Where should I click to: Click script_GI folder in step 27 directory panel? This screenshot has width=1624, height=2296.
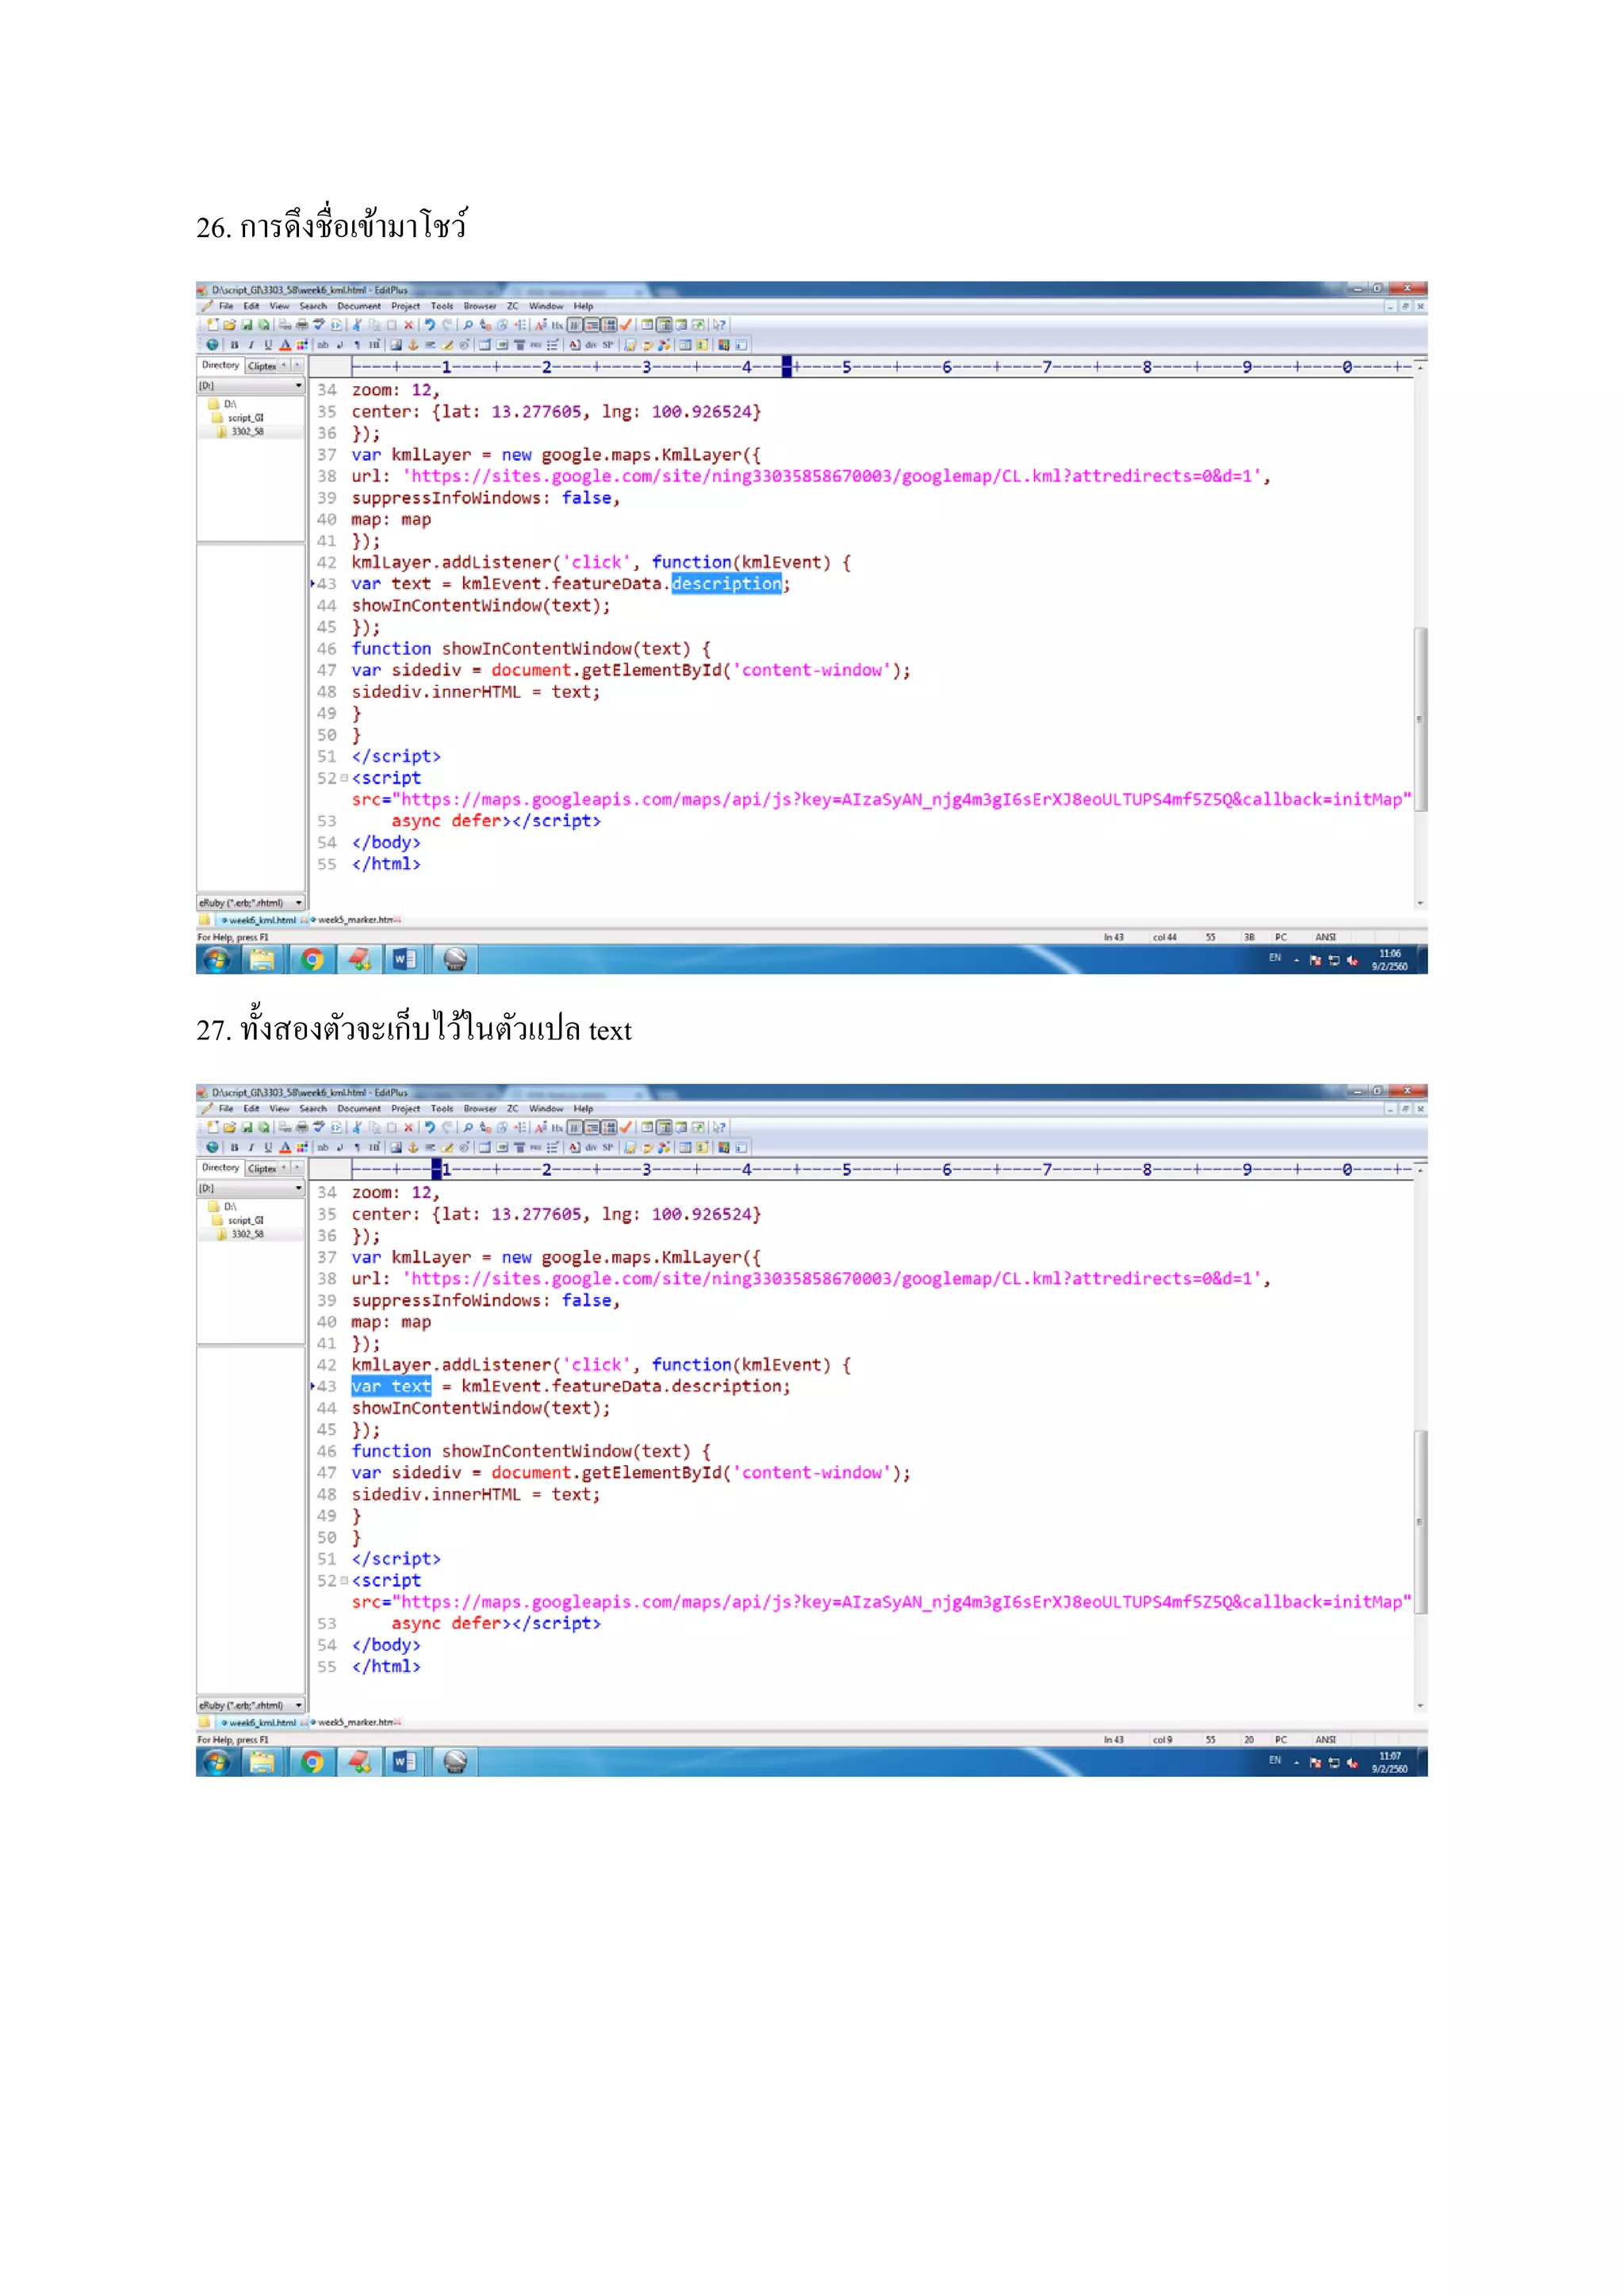(245, 1220)
